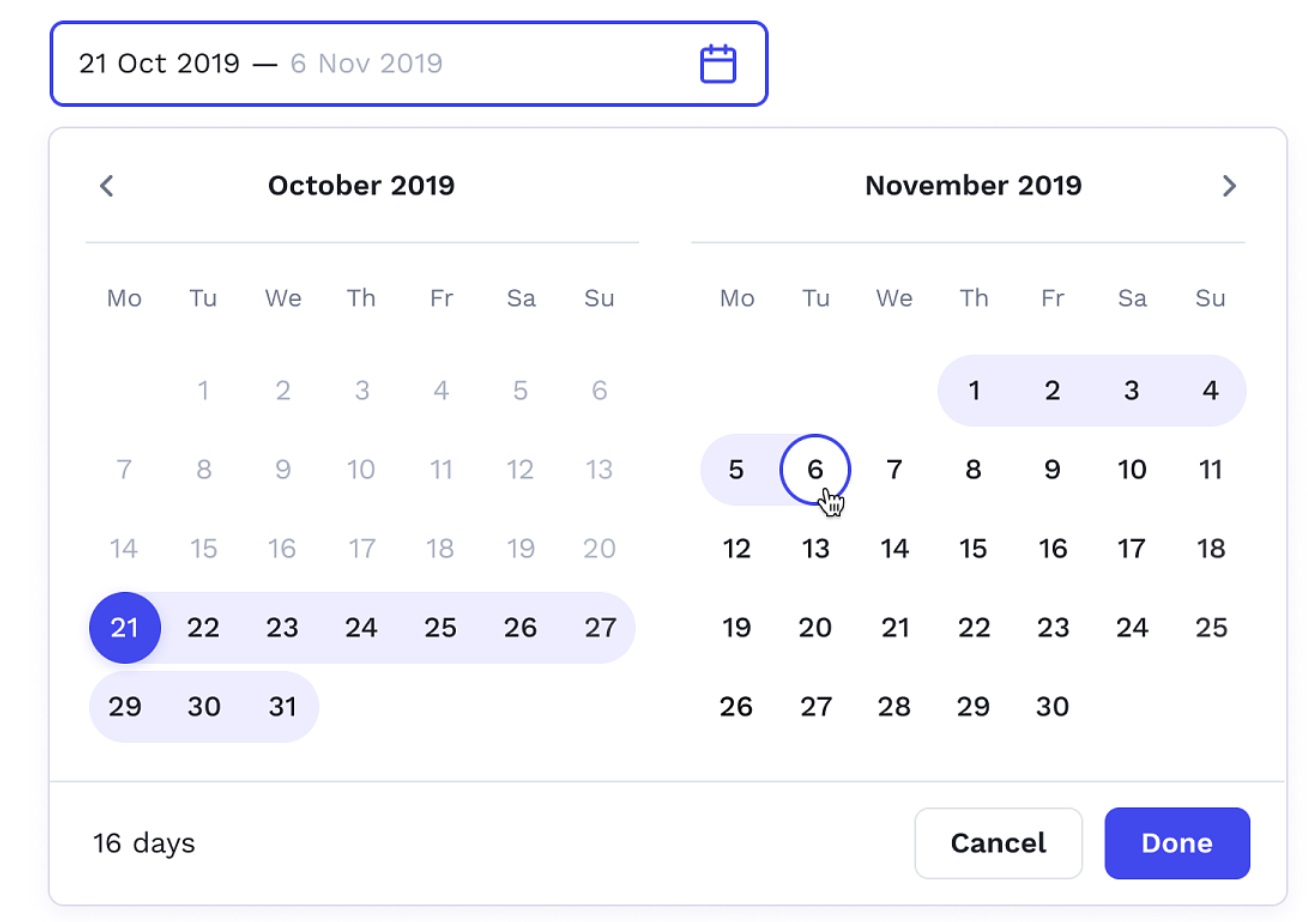Pick November 6 as end date

[815, 469]
